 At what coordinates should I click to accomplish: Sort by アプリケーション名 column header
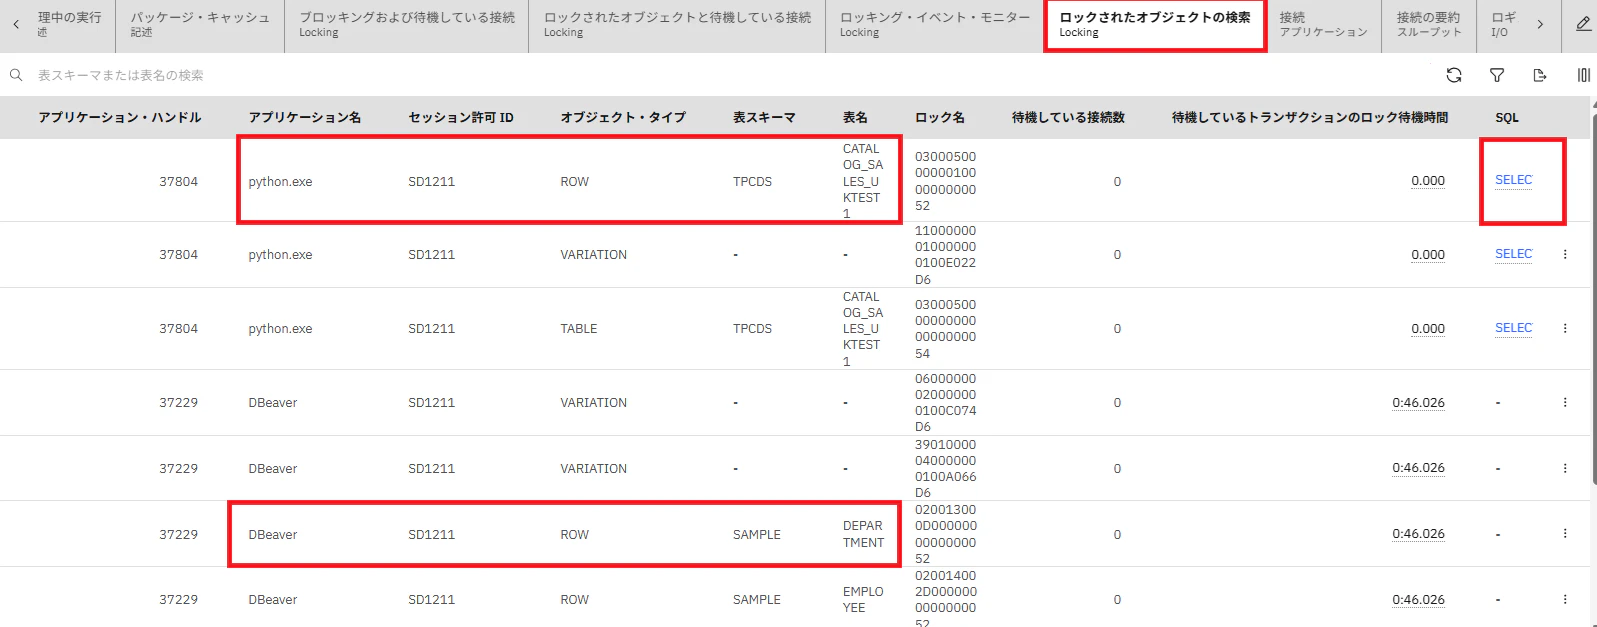pos(305,118)
